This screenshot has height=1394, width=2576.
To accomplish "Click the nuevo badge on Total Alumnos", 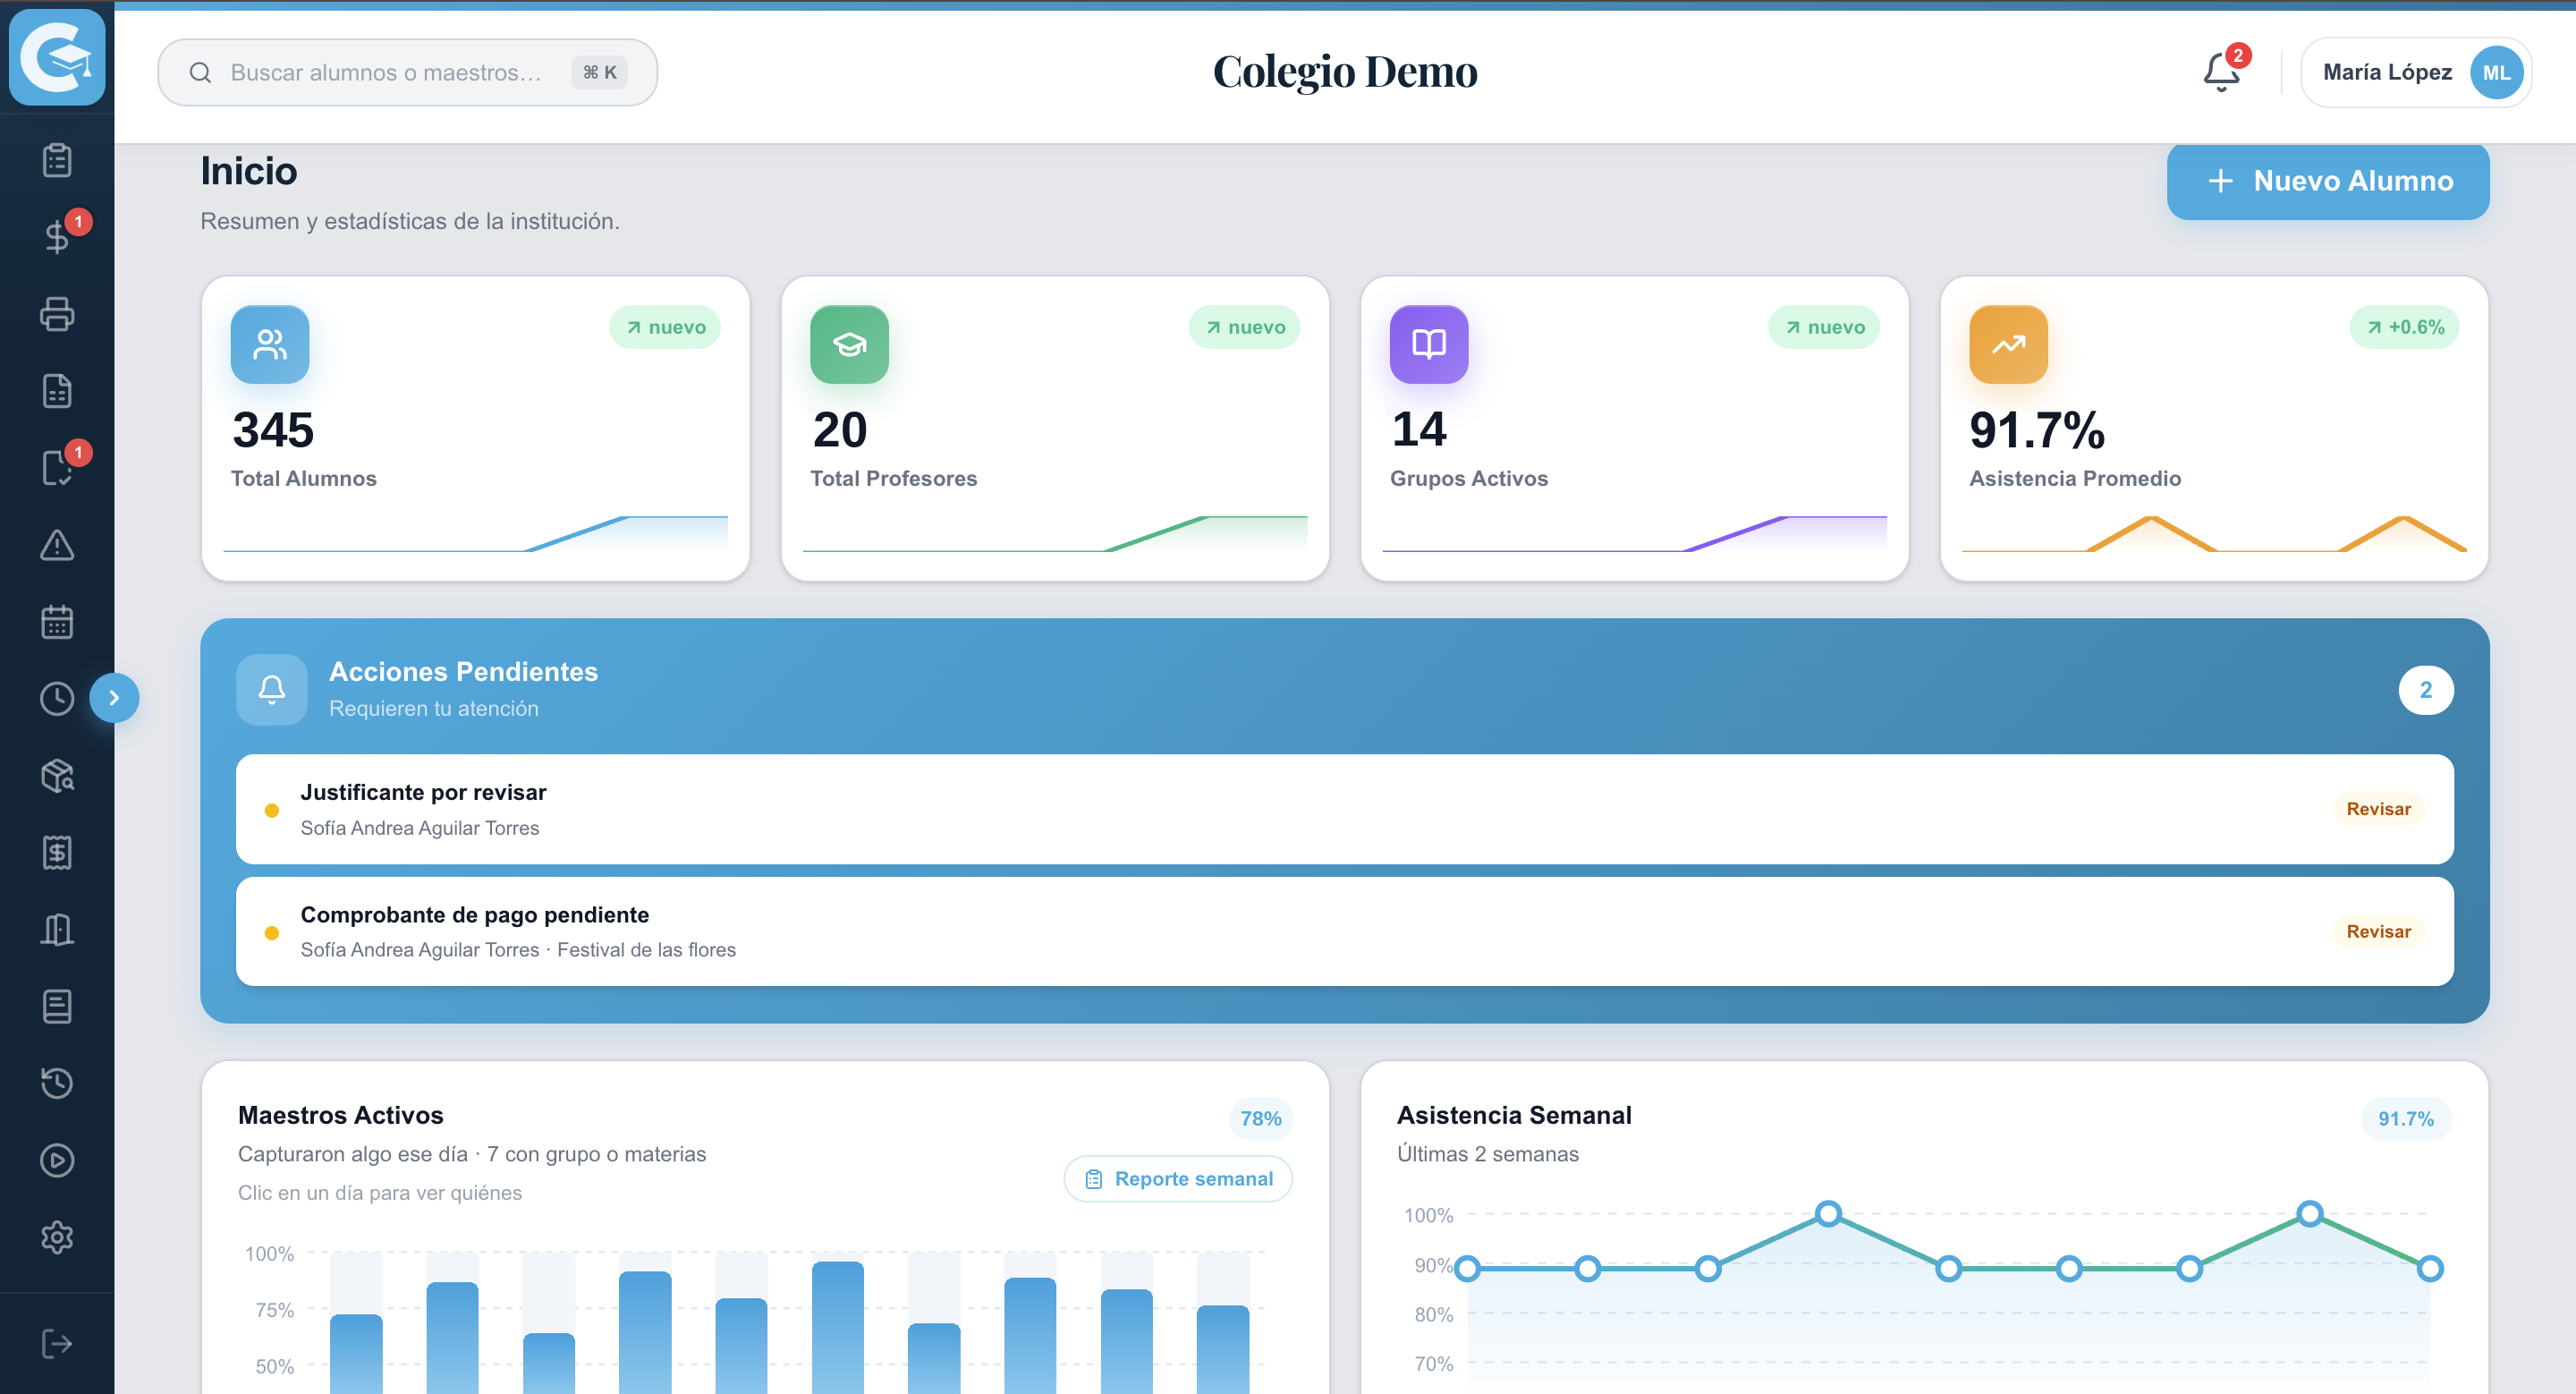I will point(665,327).
